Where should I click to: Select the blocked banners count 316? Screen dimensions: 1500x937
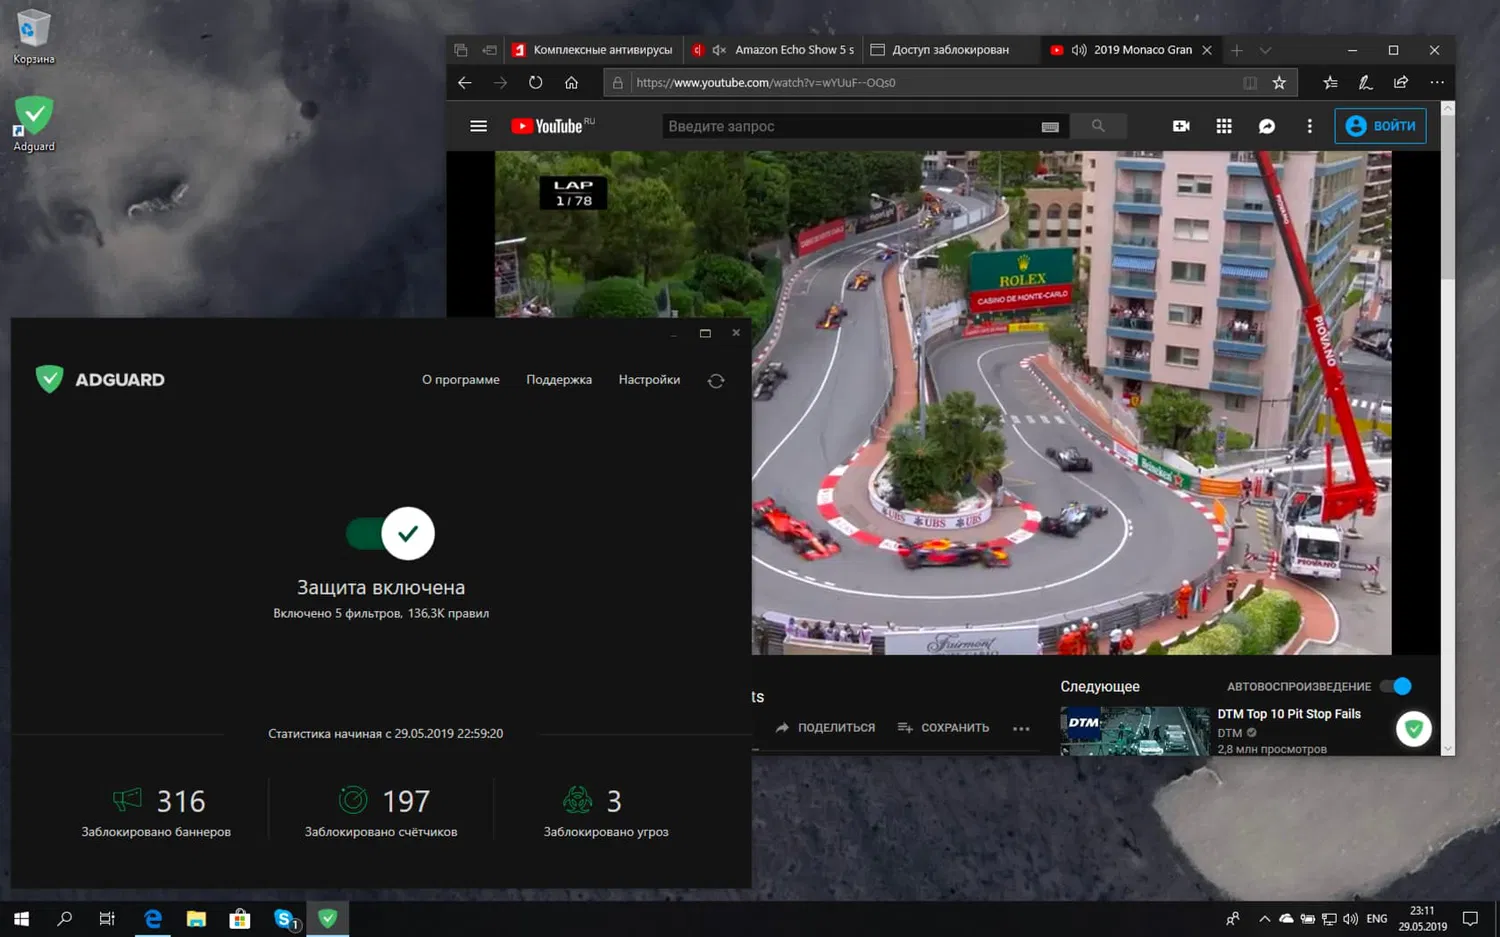181,801
